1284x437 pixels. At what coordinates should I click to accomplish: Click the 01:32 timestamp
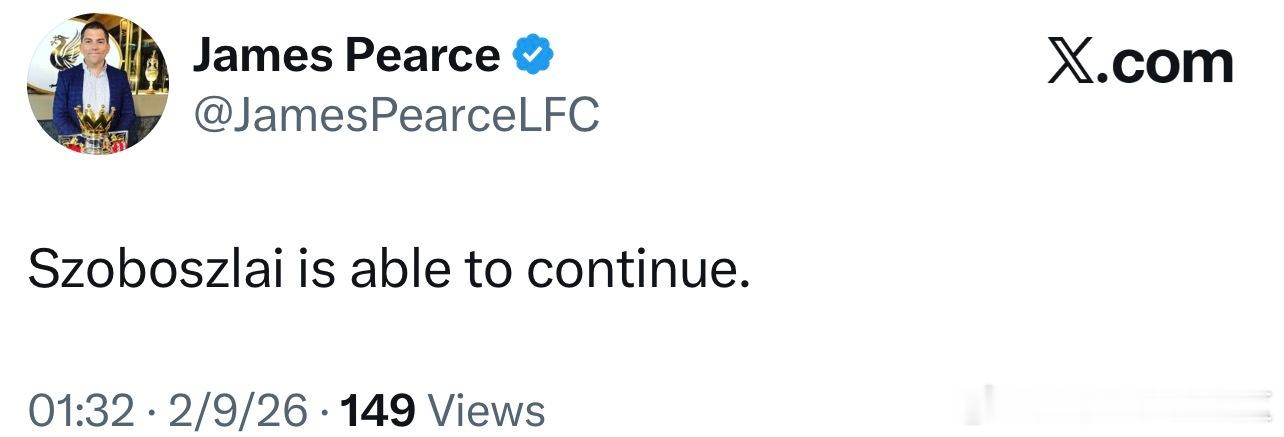click(x=81, y=410)
